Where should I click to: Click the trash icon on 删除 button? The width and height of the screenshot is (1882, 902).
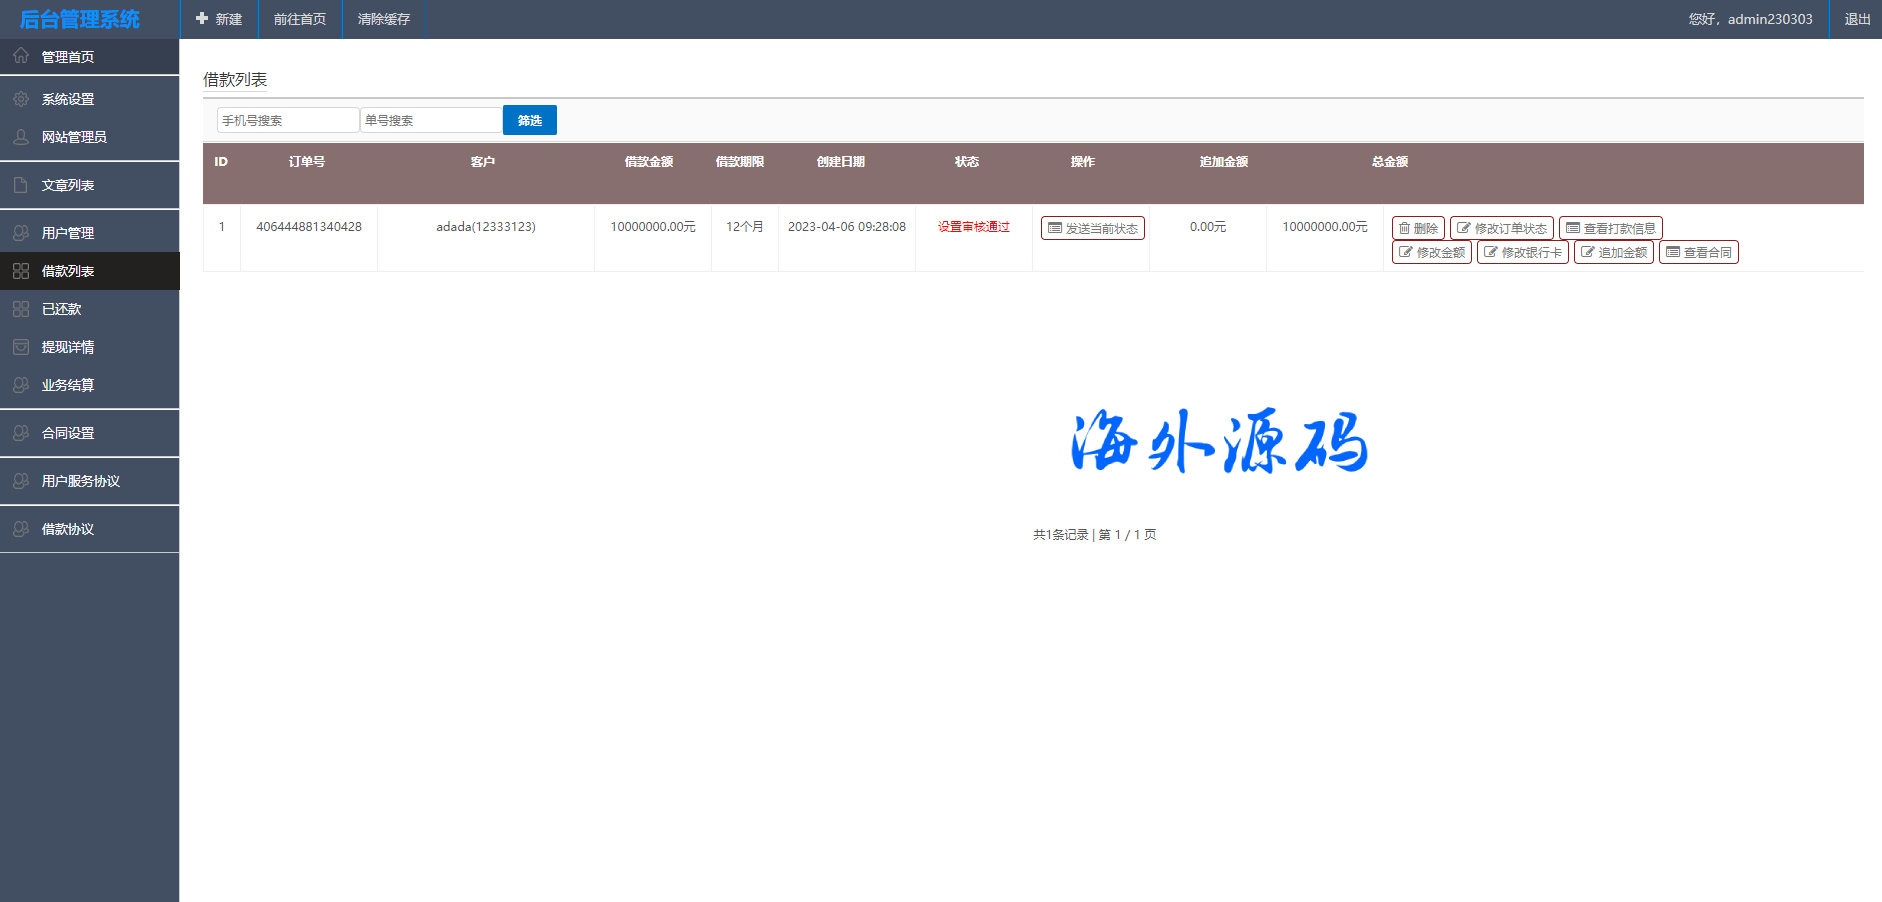click(x=1404, y=228)
